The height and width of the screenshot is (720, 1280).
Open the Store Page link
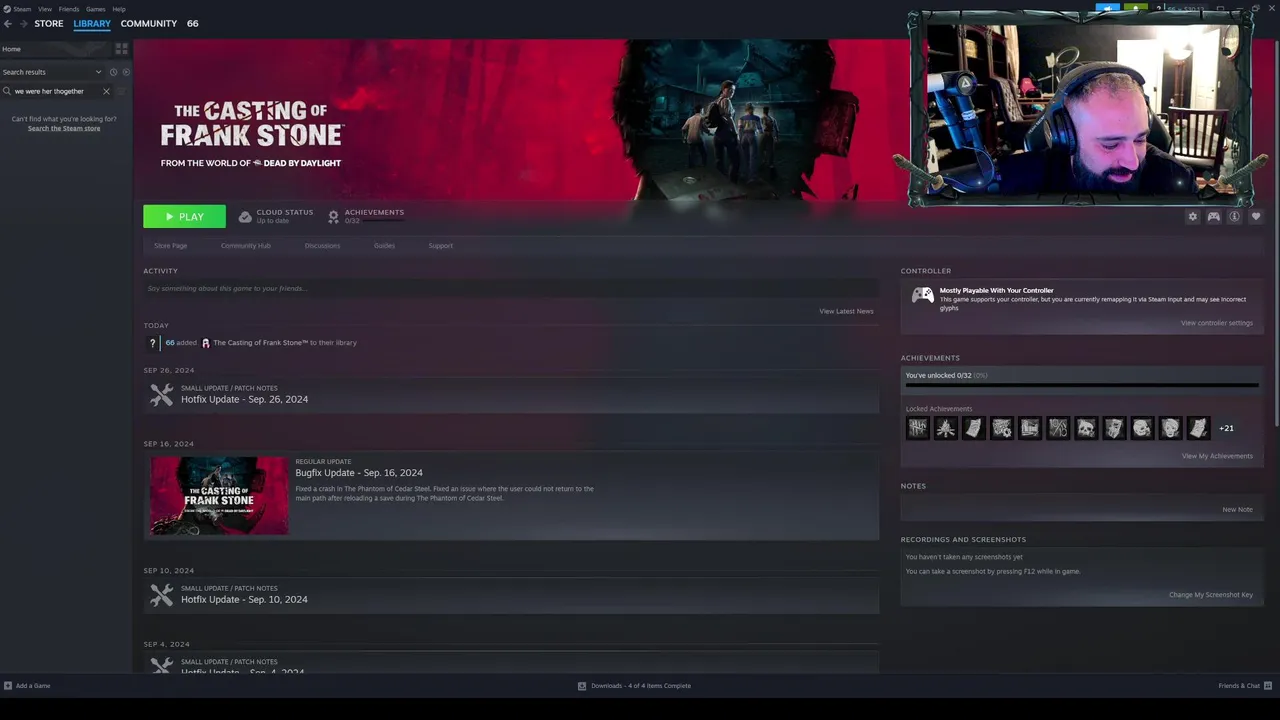tap(171, 246)
